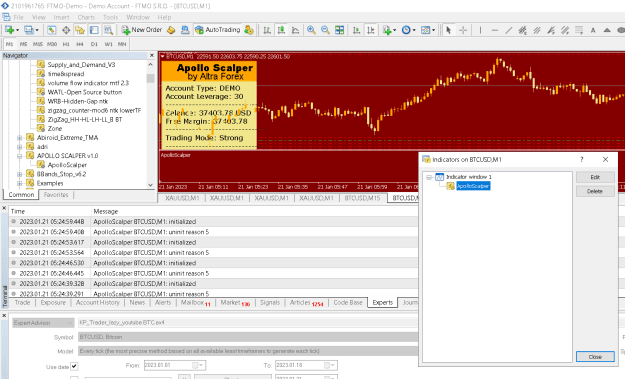Select the BTCUSD,M15 chart tab
This screenshot has width=625, height=379.
362,198
